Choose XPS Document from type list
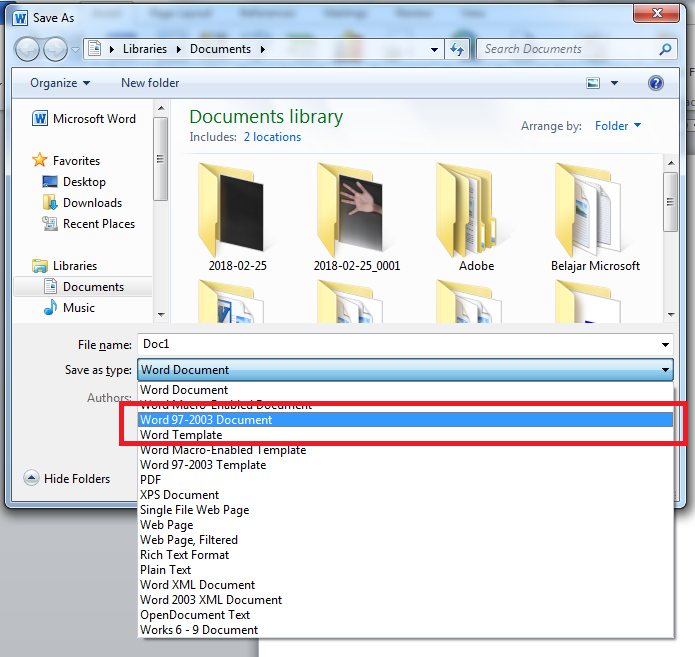The image size is (695, 657). coord(405,495)
